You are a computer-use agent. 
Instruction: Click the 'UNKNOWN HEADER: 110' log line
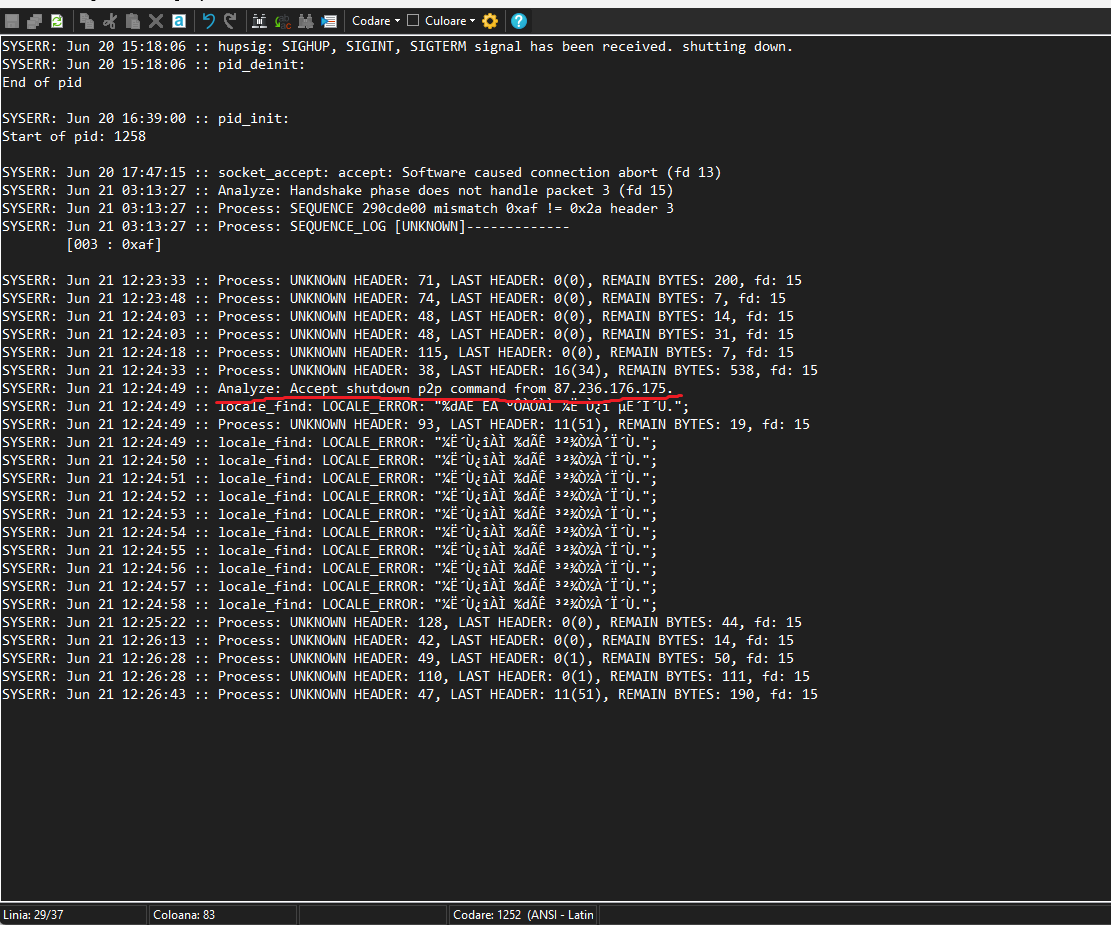(405, 676)
